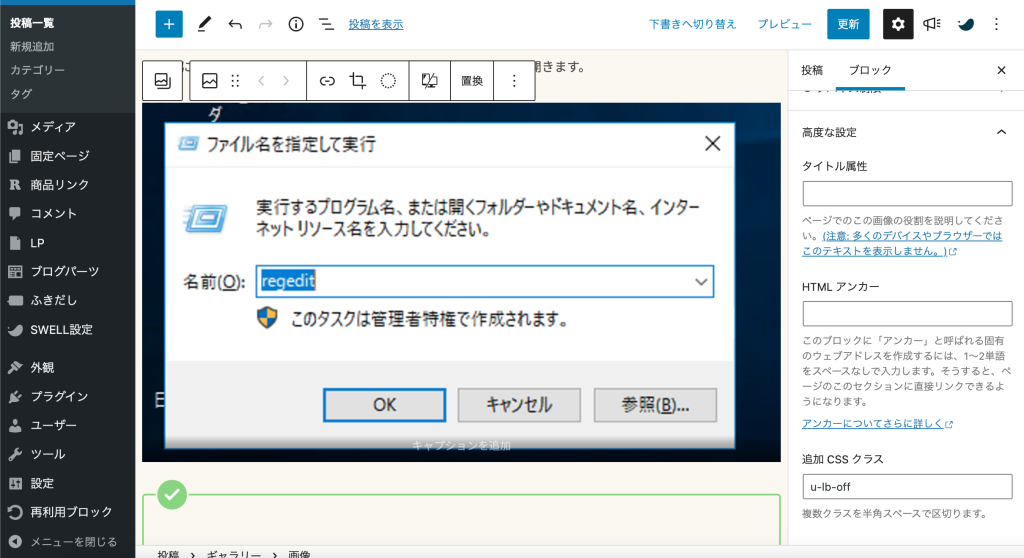Click the プレビュー button
Image resolution: width=1024 pixels, height=558 pixels.
[784, 24]
